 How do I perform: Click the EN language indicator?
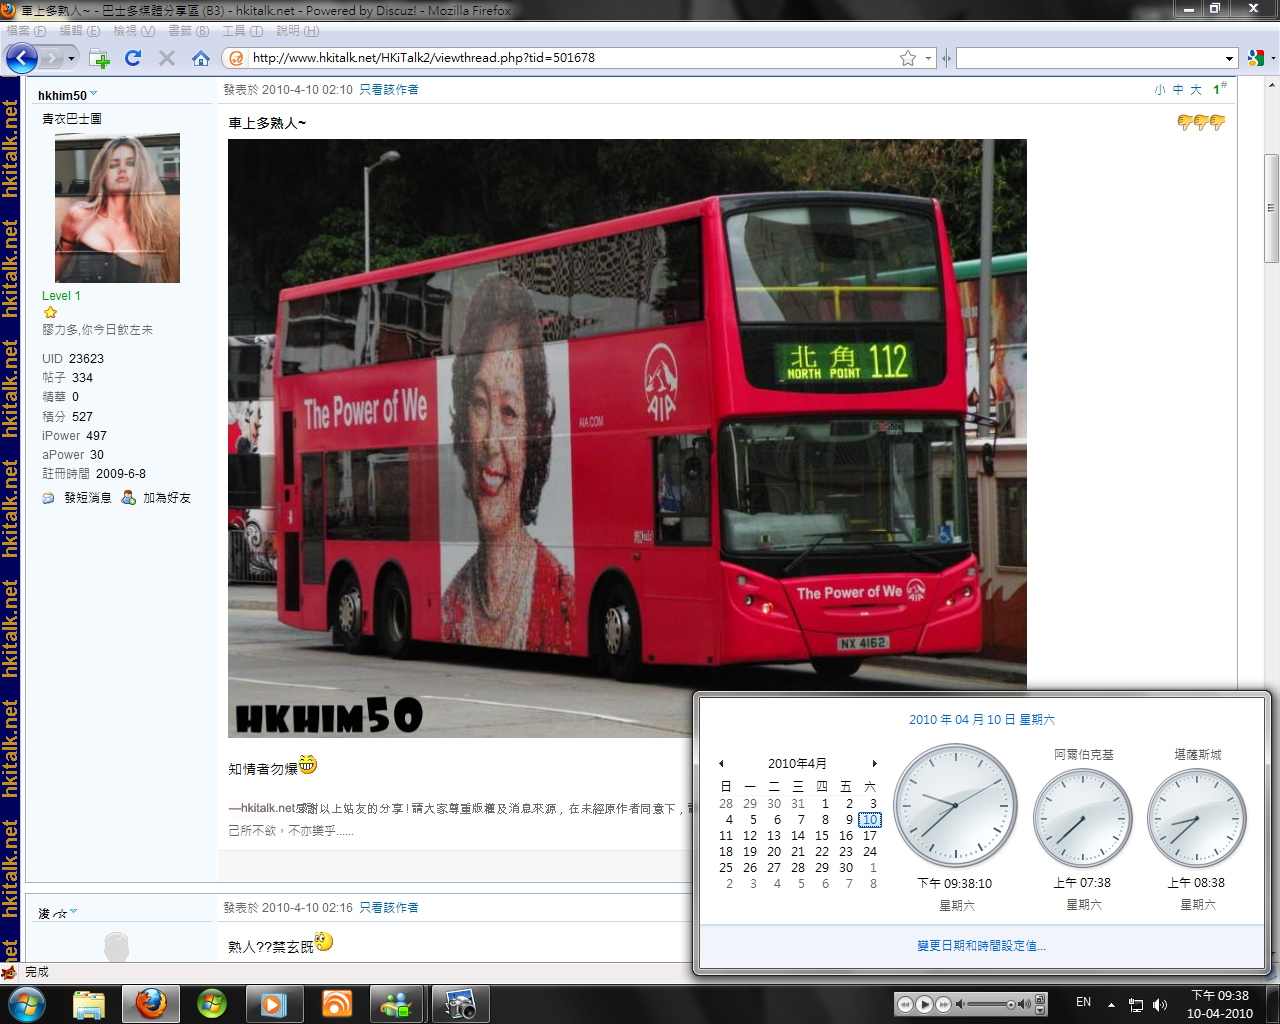(1084, 1002)
